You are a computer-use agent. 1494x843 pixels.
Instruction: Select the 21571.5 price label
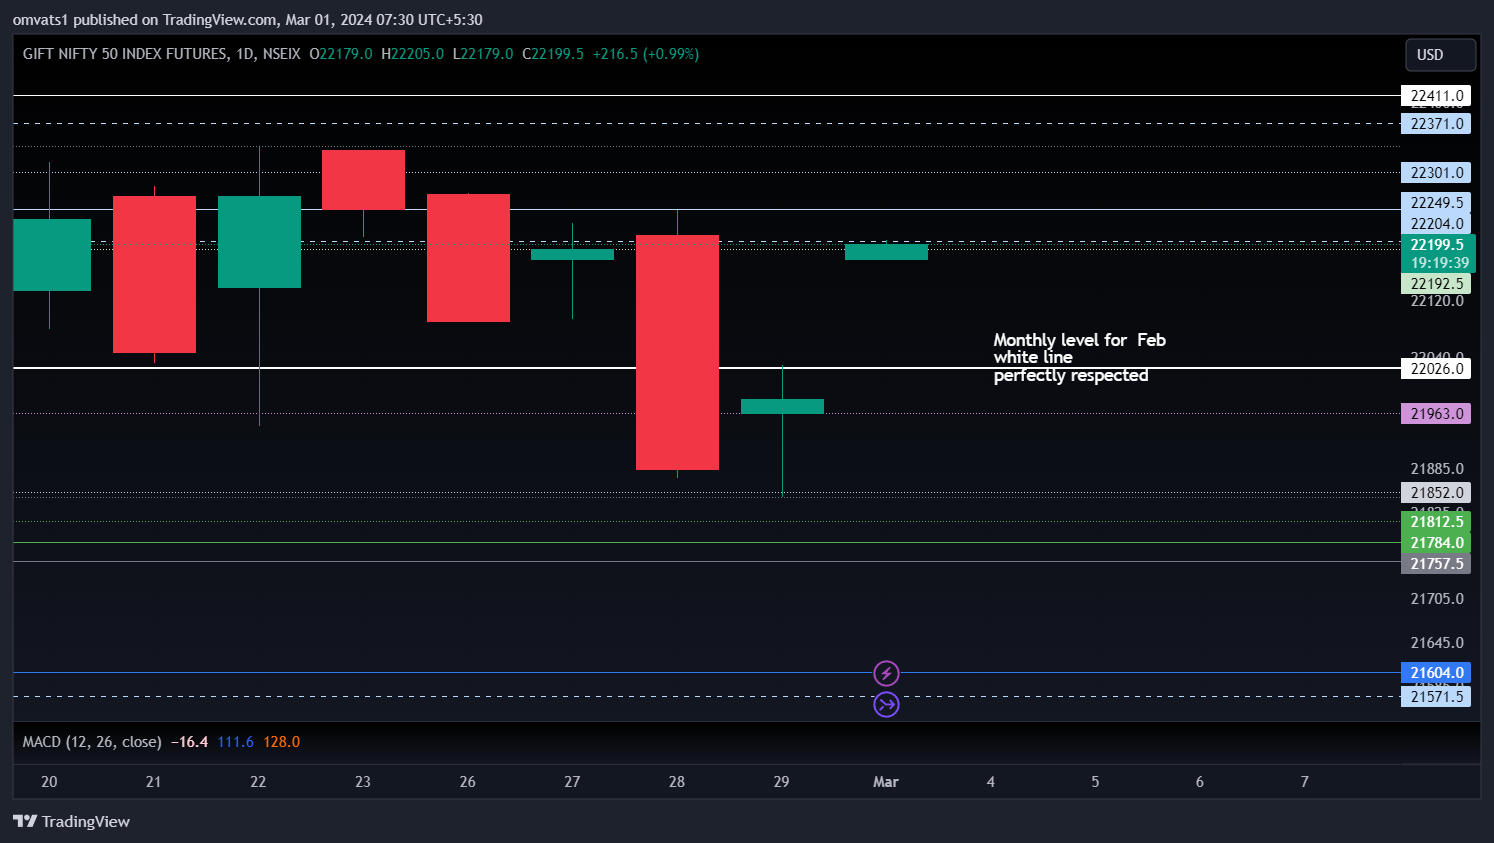1436,697
